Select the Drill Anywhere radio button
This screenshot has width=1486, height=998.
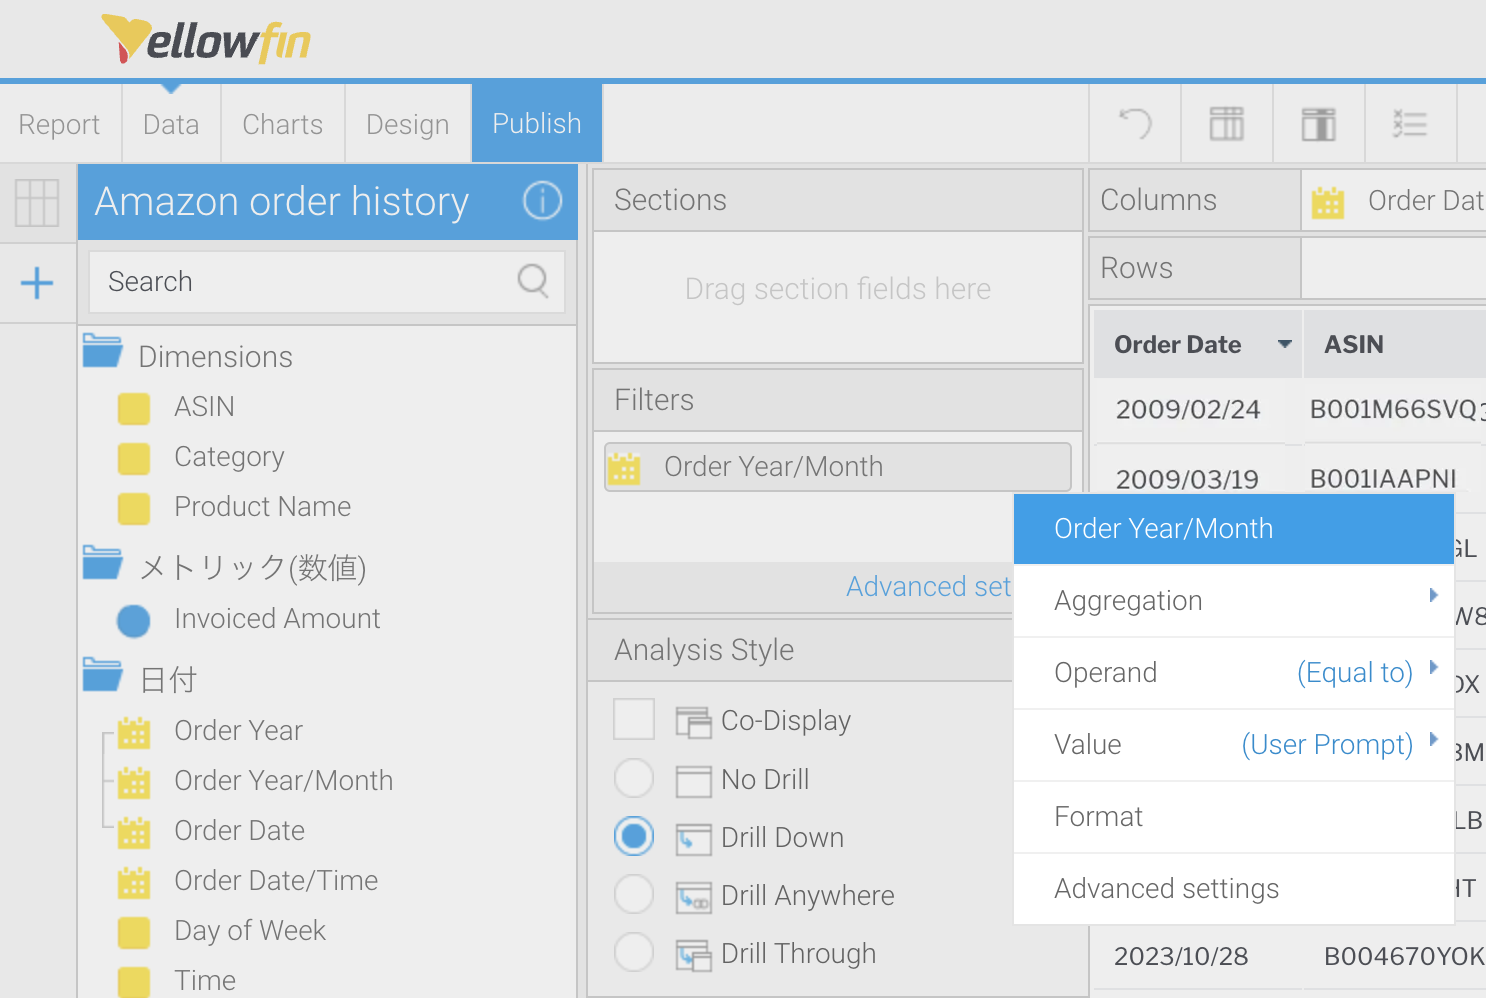tap(634, 894)
